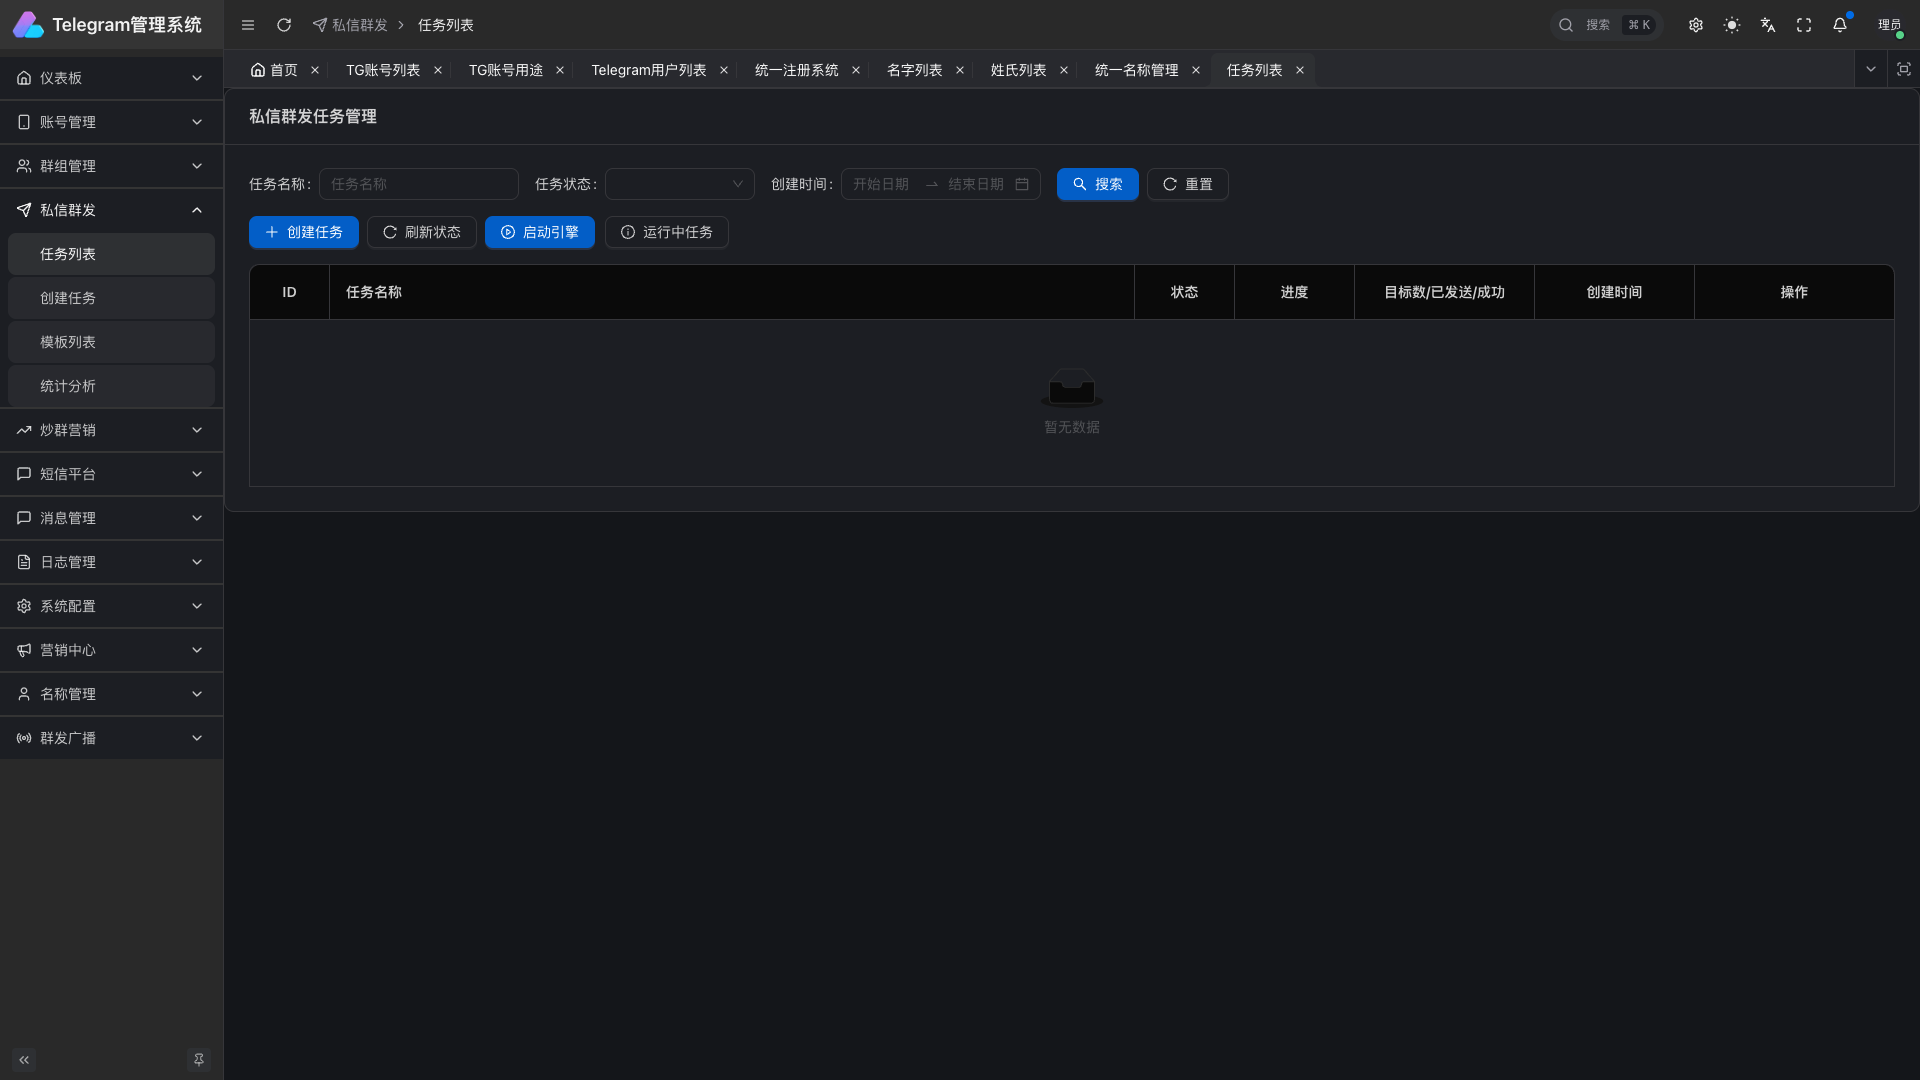This screenshot has height=1080, width=1920.
Task: Click the 创建任务 button
Action: point(304,232)
